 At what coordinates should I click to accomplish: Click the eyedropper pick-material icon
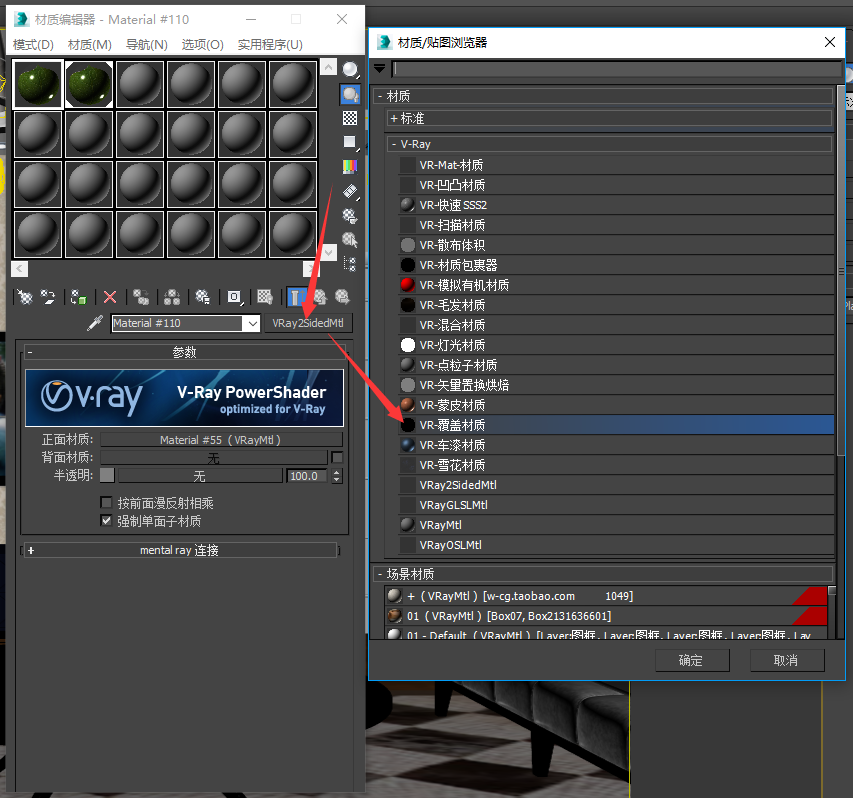(95, 323)
